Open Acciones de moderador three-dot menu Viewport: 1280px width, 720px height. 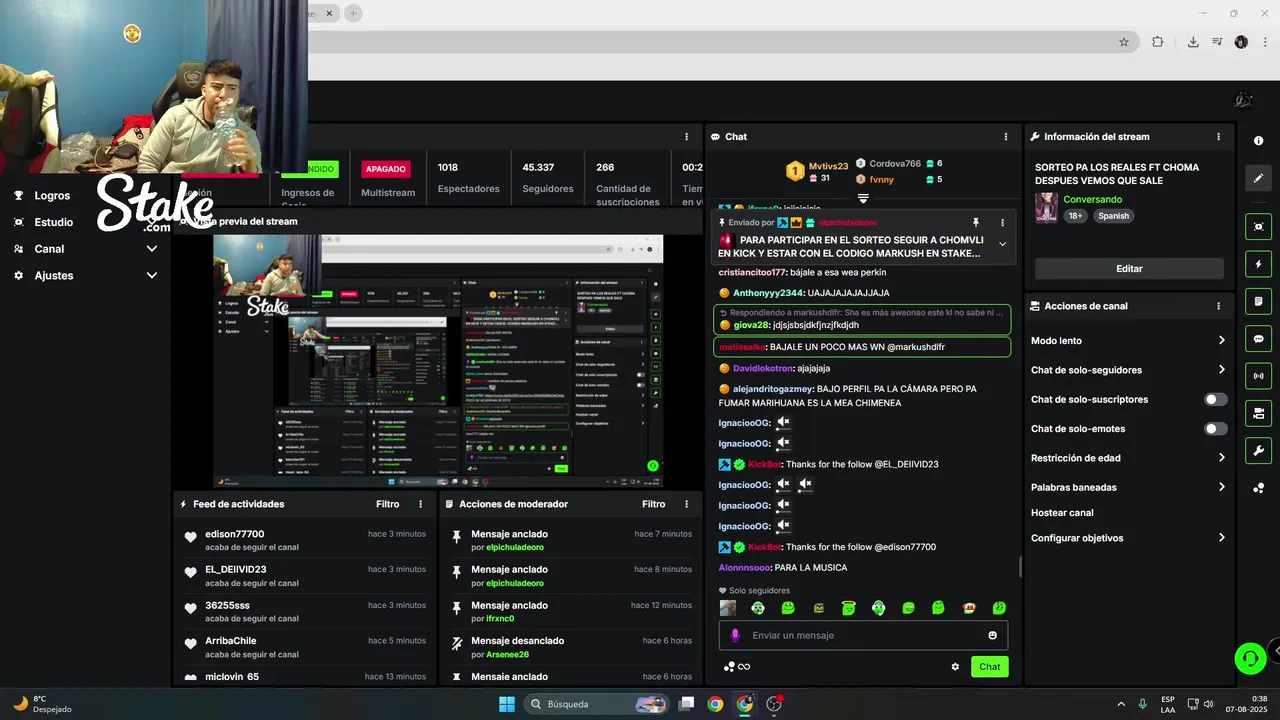[686, 505]
